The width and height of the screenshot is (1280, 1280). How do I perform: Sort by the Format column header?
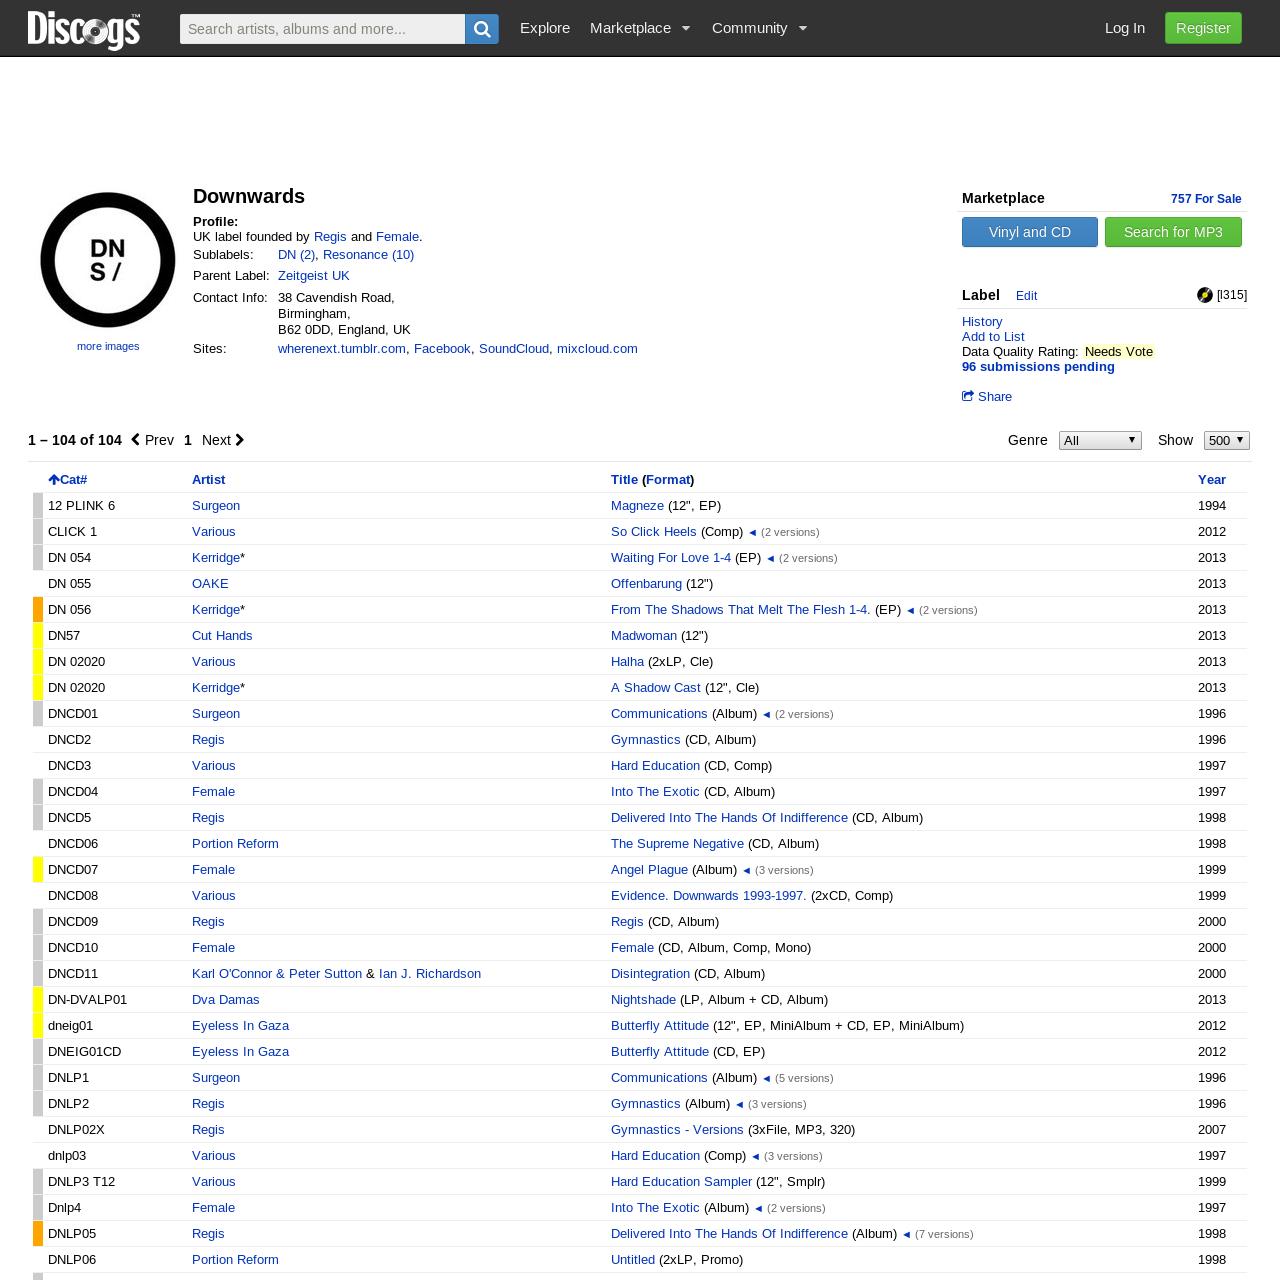pos(668,480)
